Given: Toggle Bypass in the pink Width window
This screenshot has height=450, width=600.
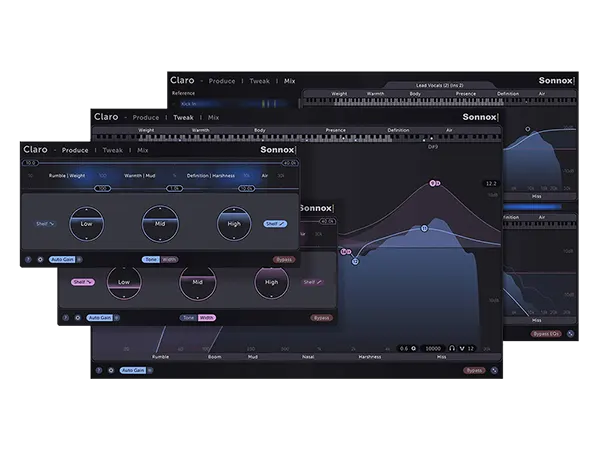Looking at the screenshot, I should (x=321, y=318).
